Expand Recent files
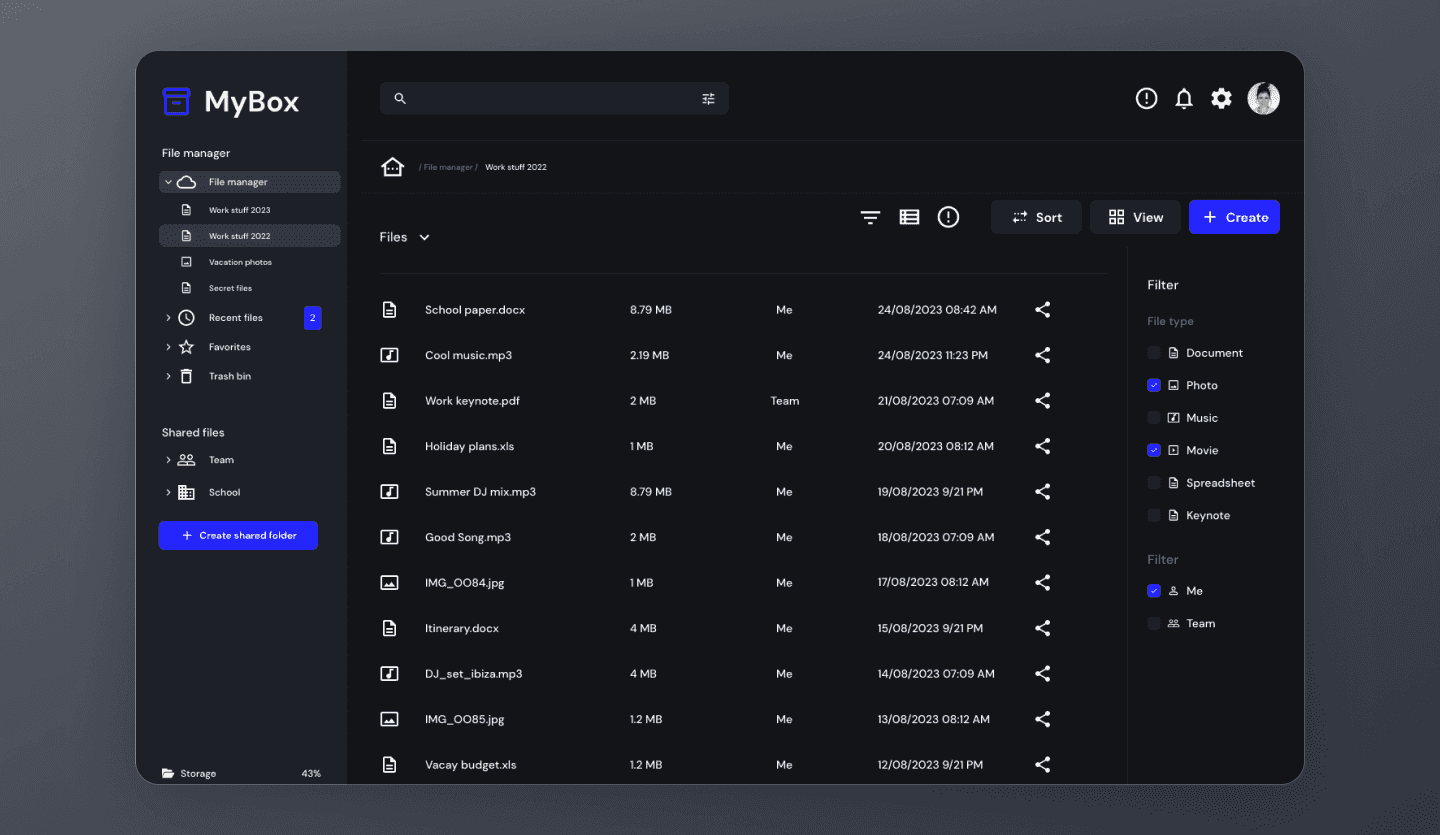The image size is (1440, 835). click(168, 318)
